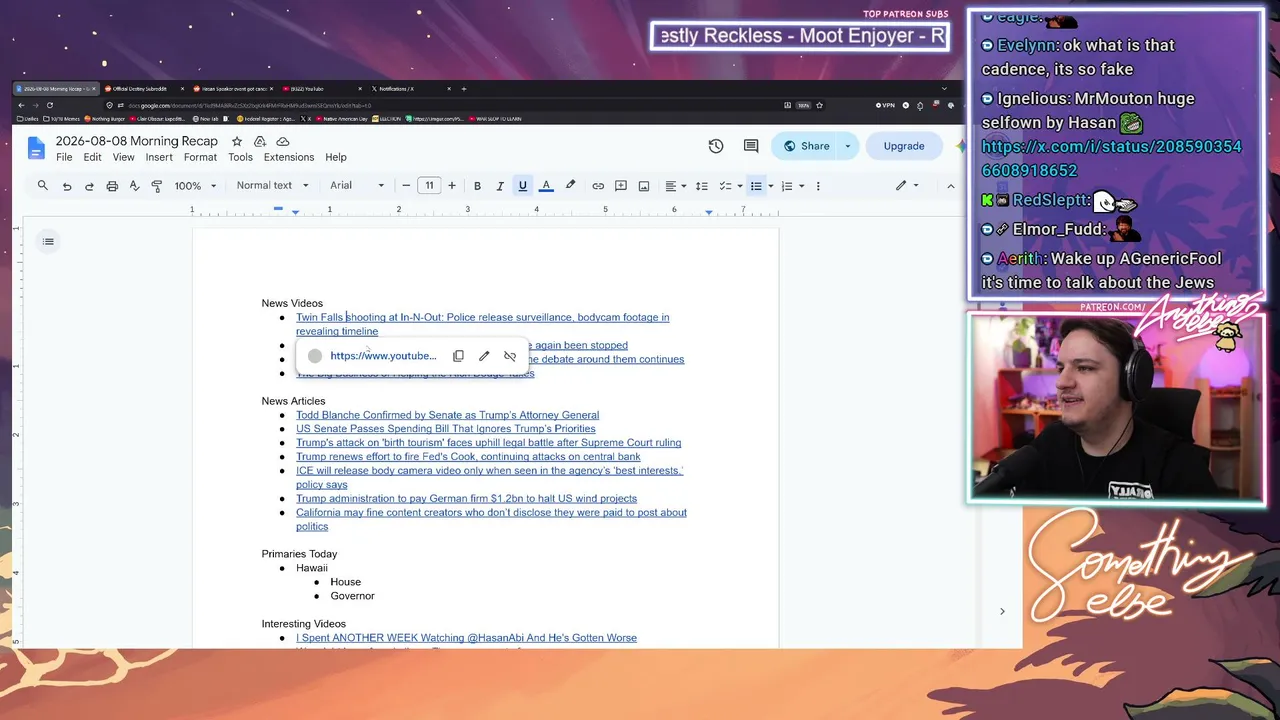
Task: Toggle bold formatting
Action: pyautogui.click(x=477, y=186)
